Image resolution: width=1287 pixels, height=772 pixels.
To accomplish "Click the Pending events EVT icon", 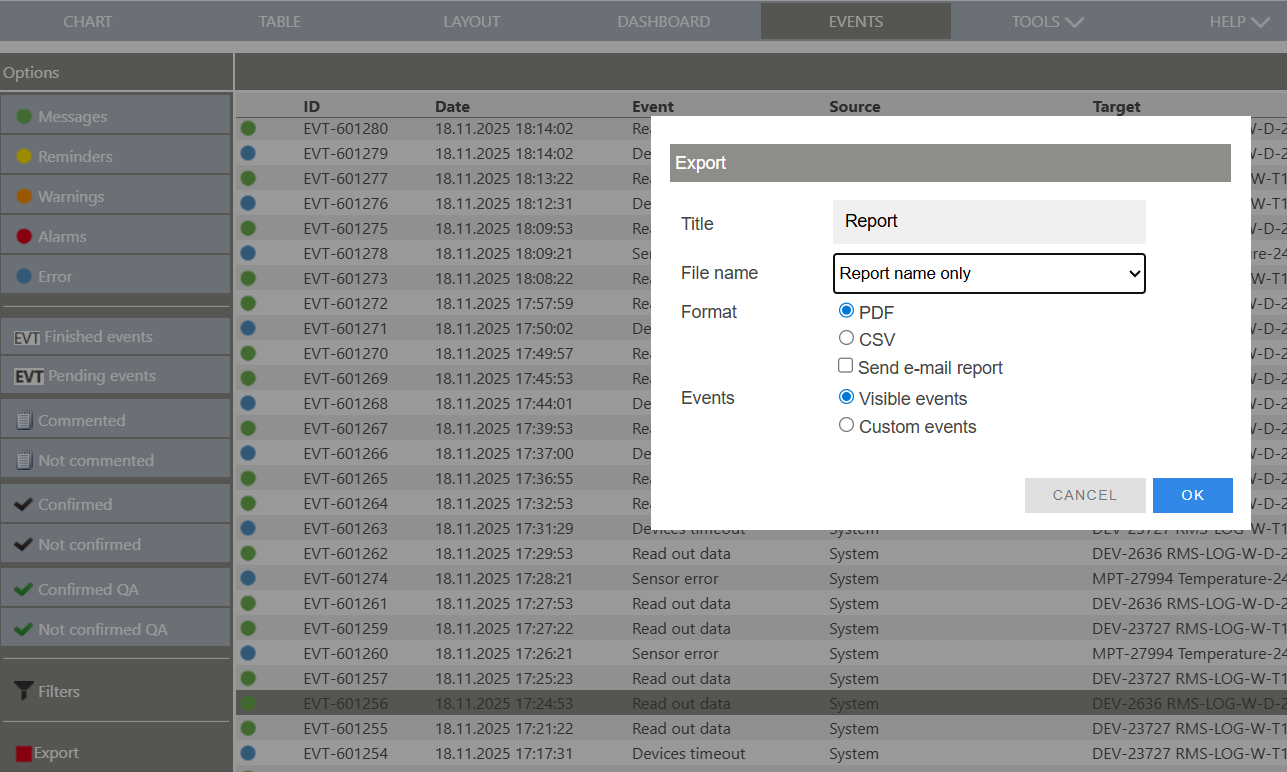I will tap(27, 376).
